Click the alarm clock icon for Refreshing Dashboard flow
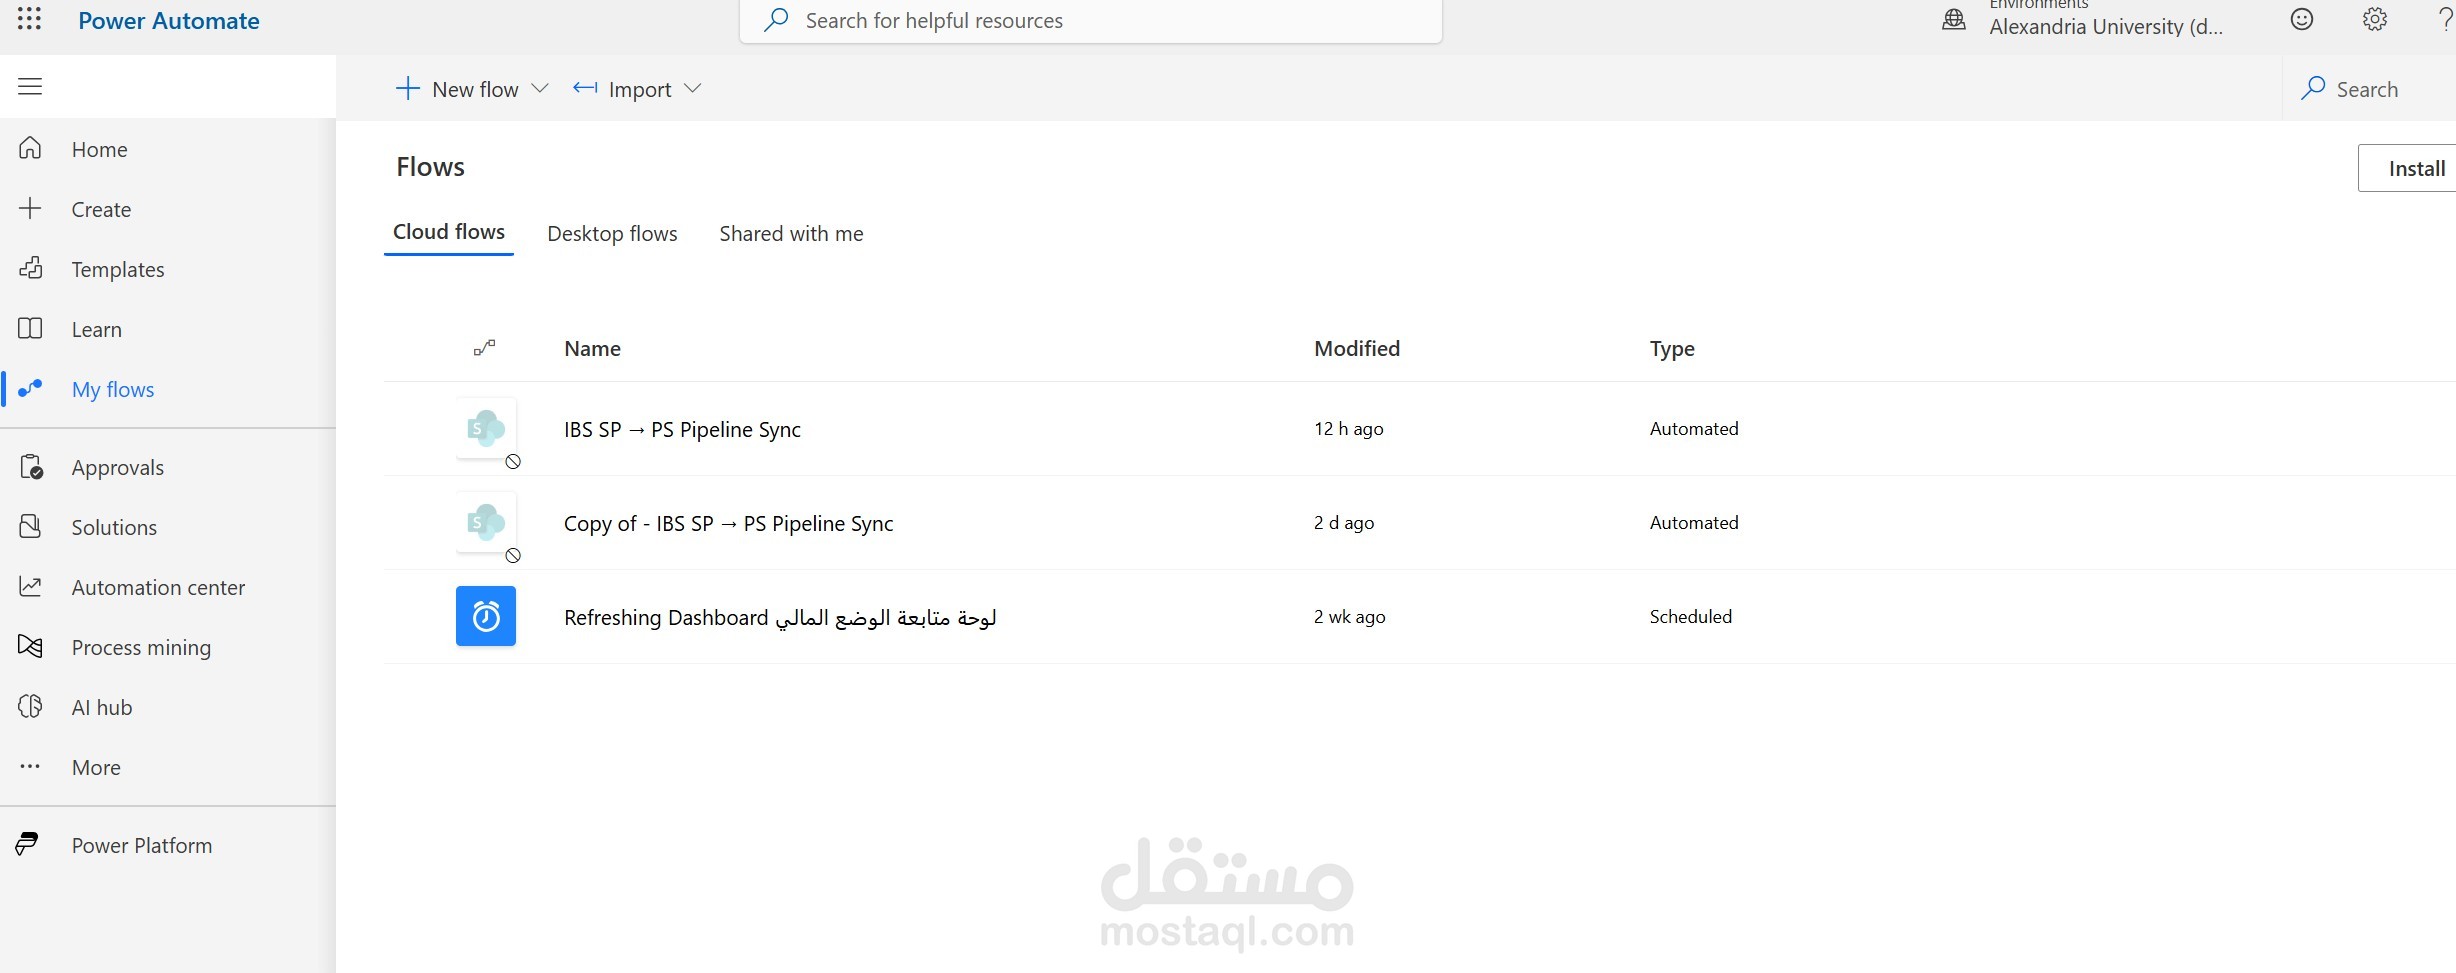This screenshot has height=973, width=2456. tap(486, 616)
